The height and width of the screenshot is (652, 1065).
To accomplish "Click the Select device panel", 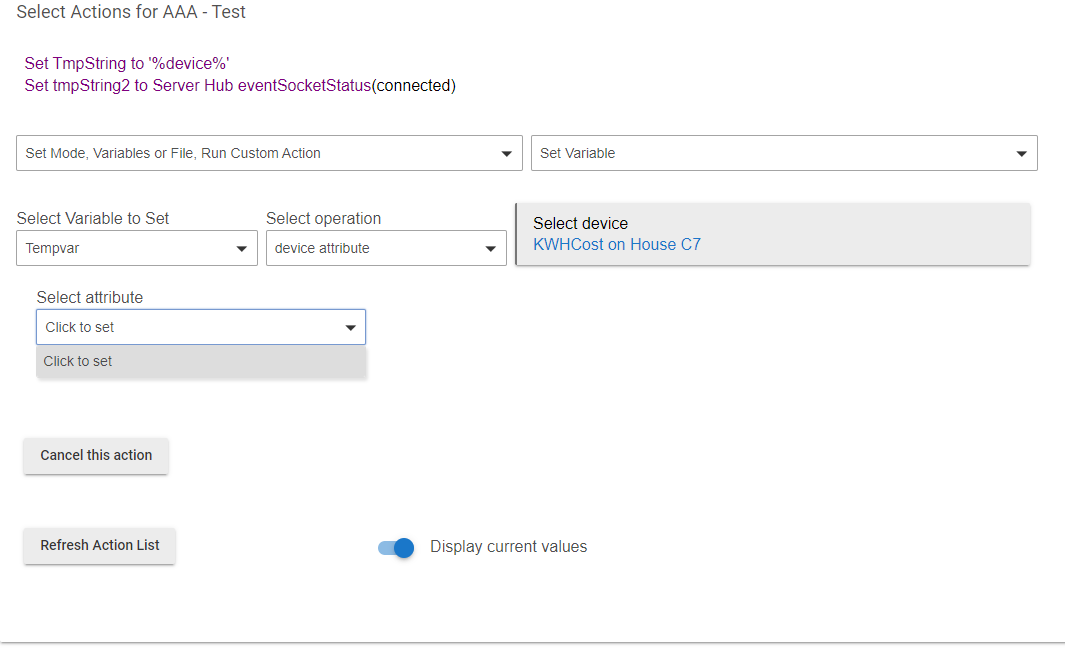I will pyautogui.click(x=773, y=234).
